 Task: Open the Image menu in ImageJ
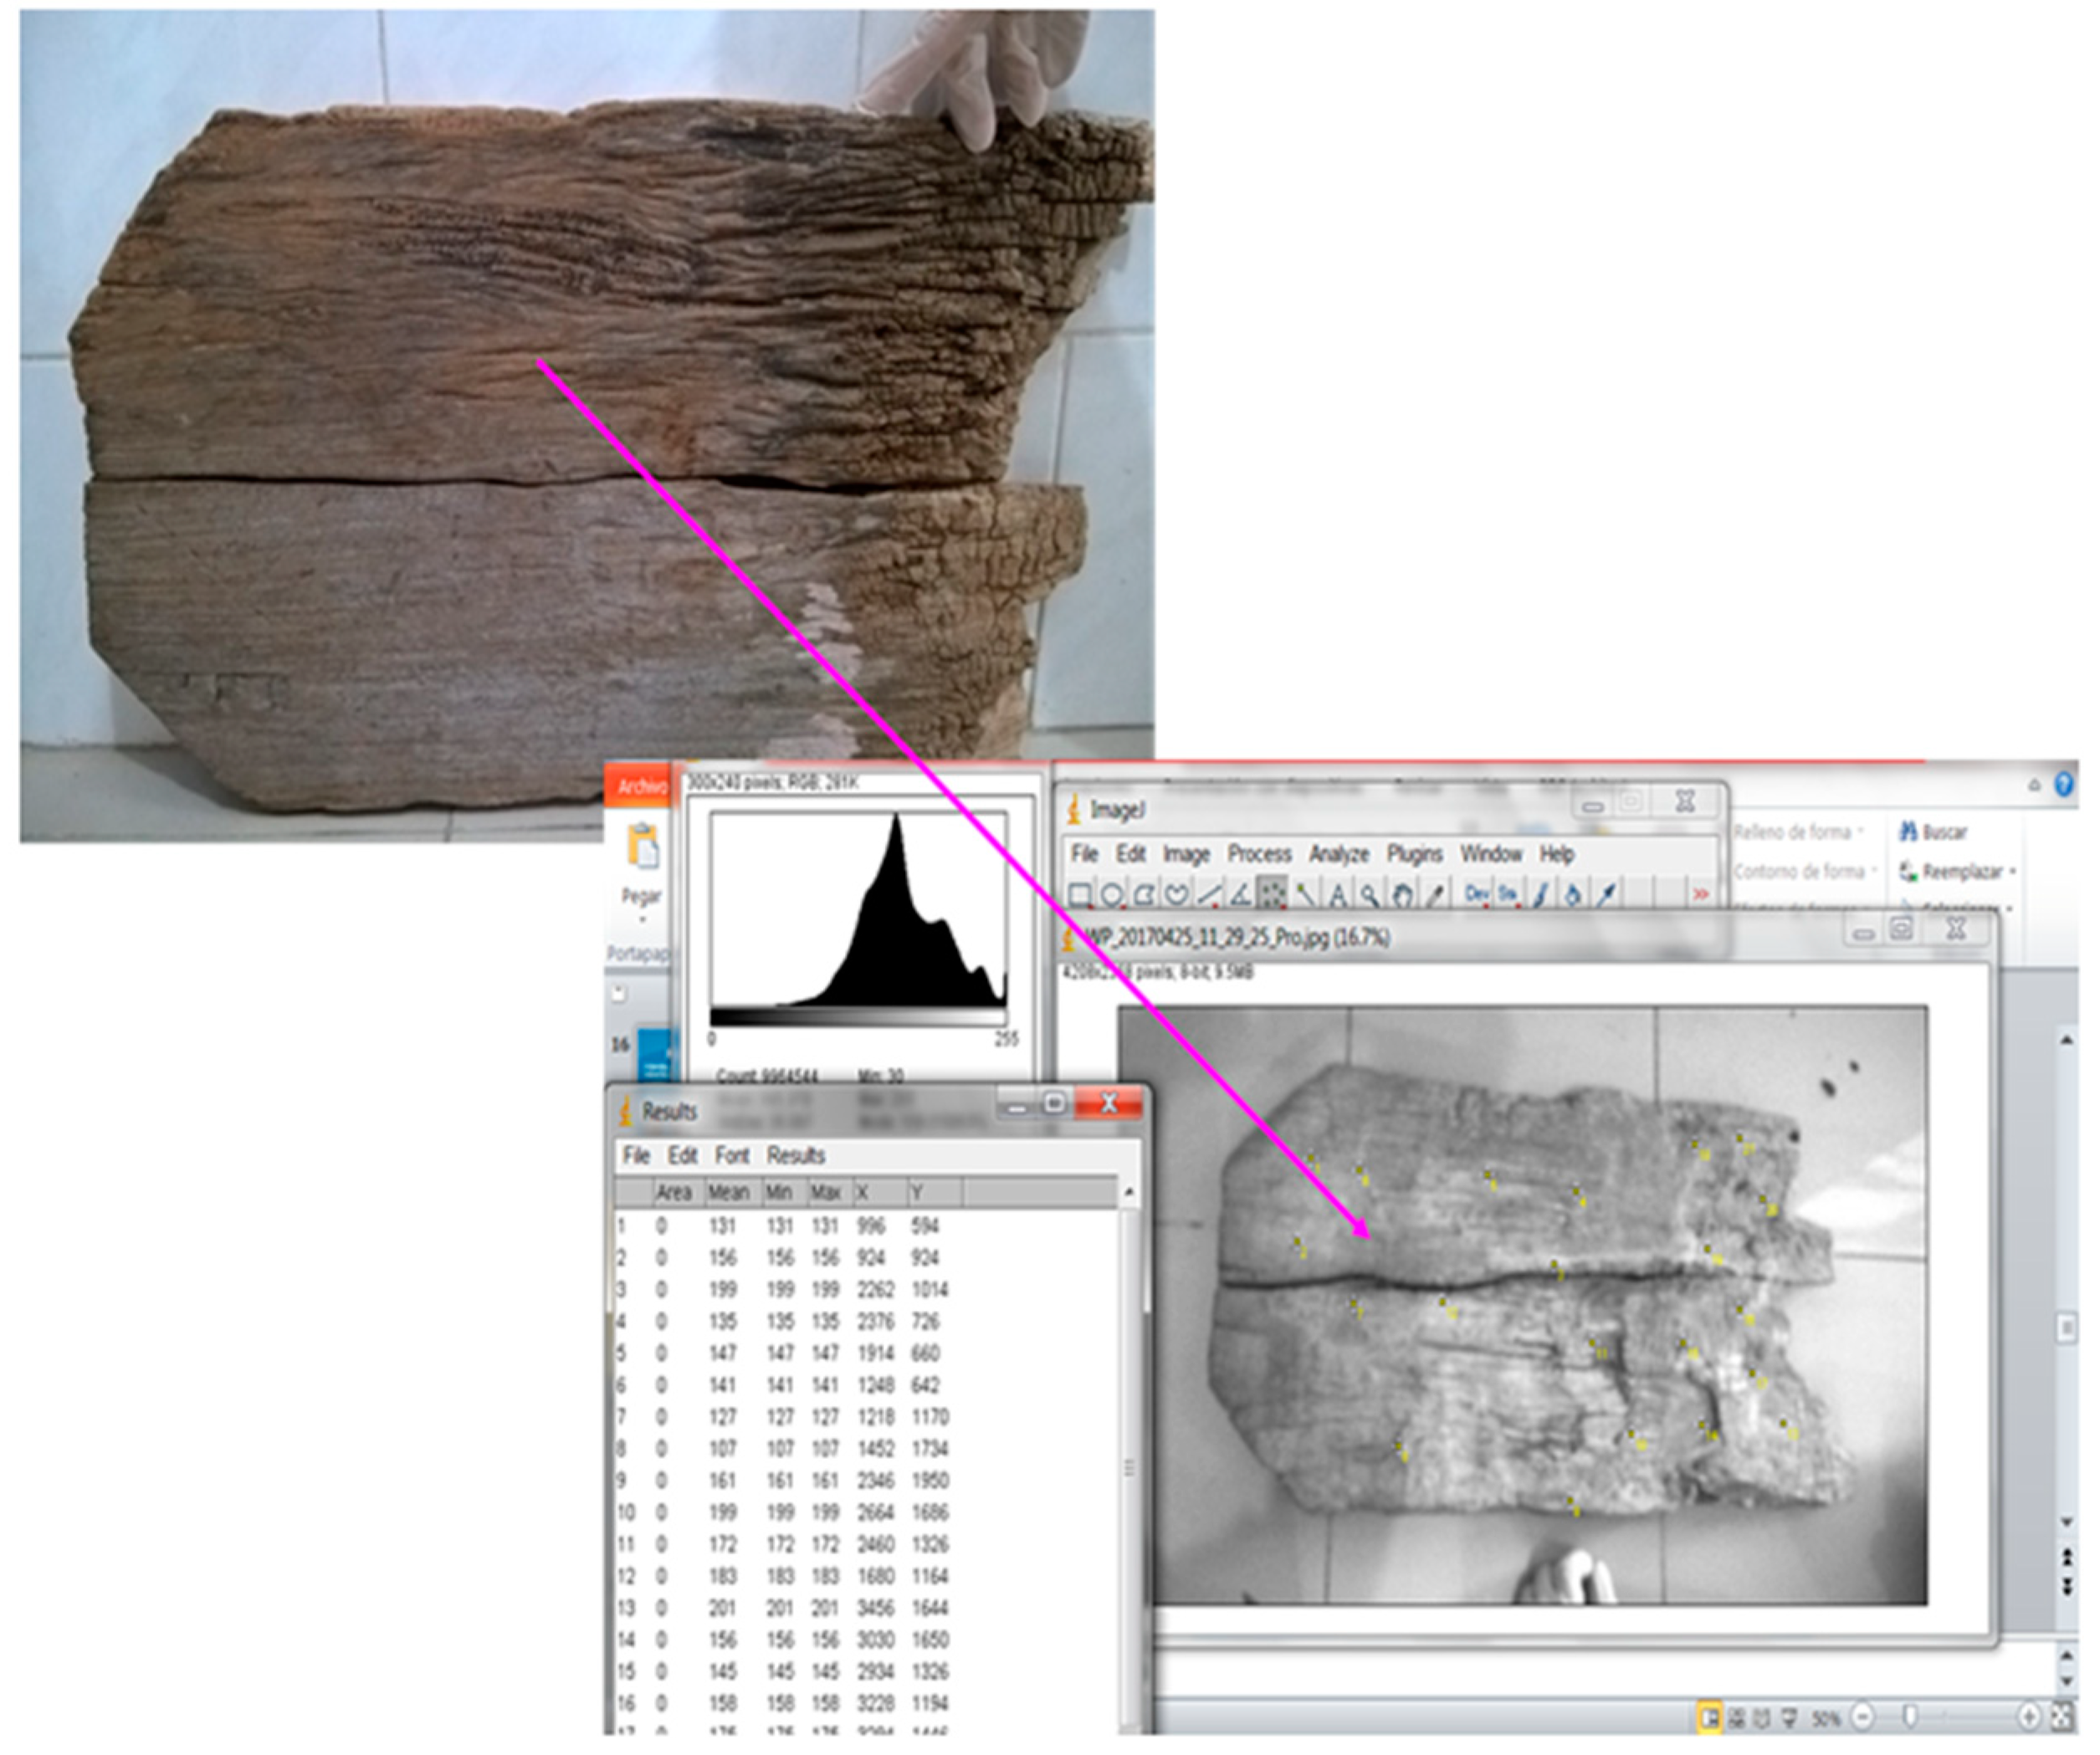(x=1186, y=855)
